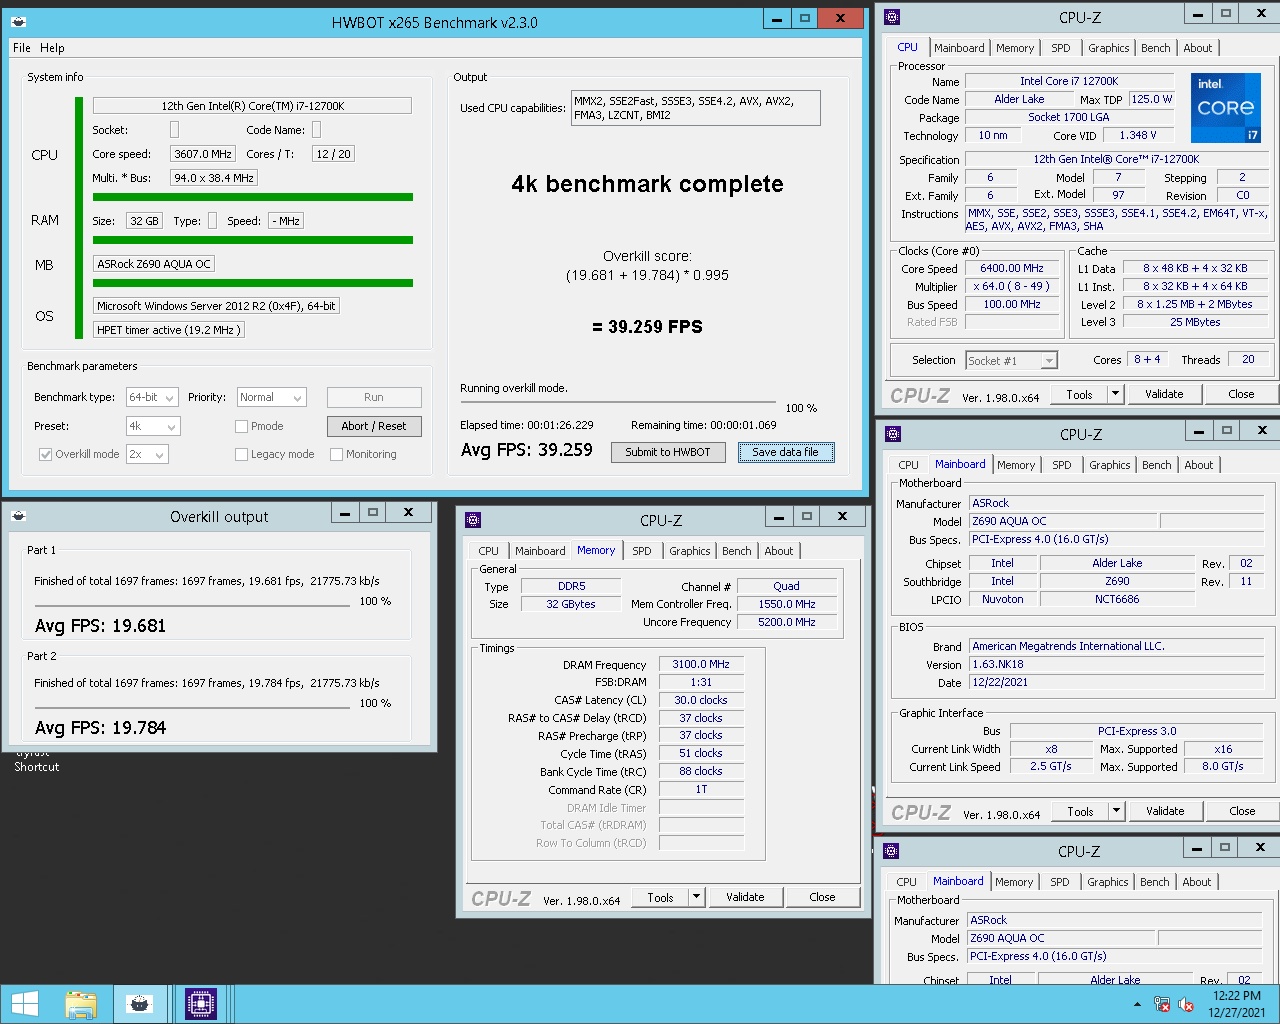Open File Explorer from the taskbar
The image size is (1280, 1024).
pos(81,1004)
